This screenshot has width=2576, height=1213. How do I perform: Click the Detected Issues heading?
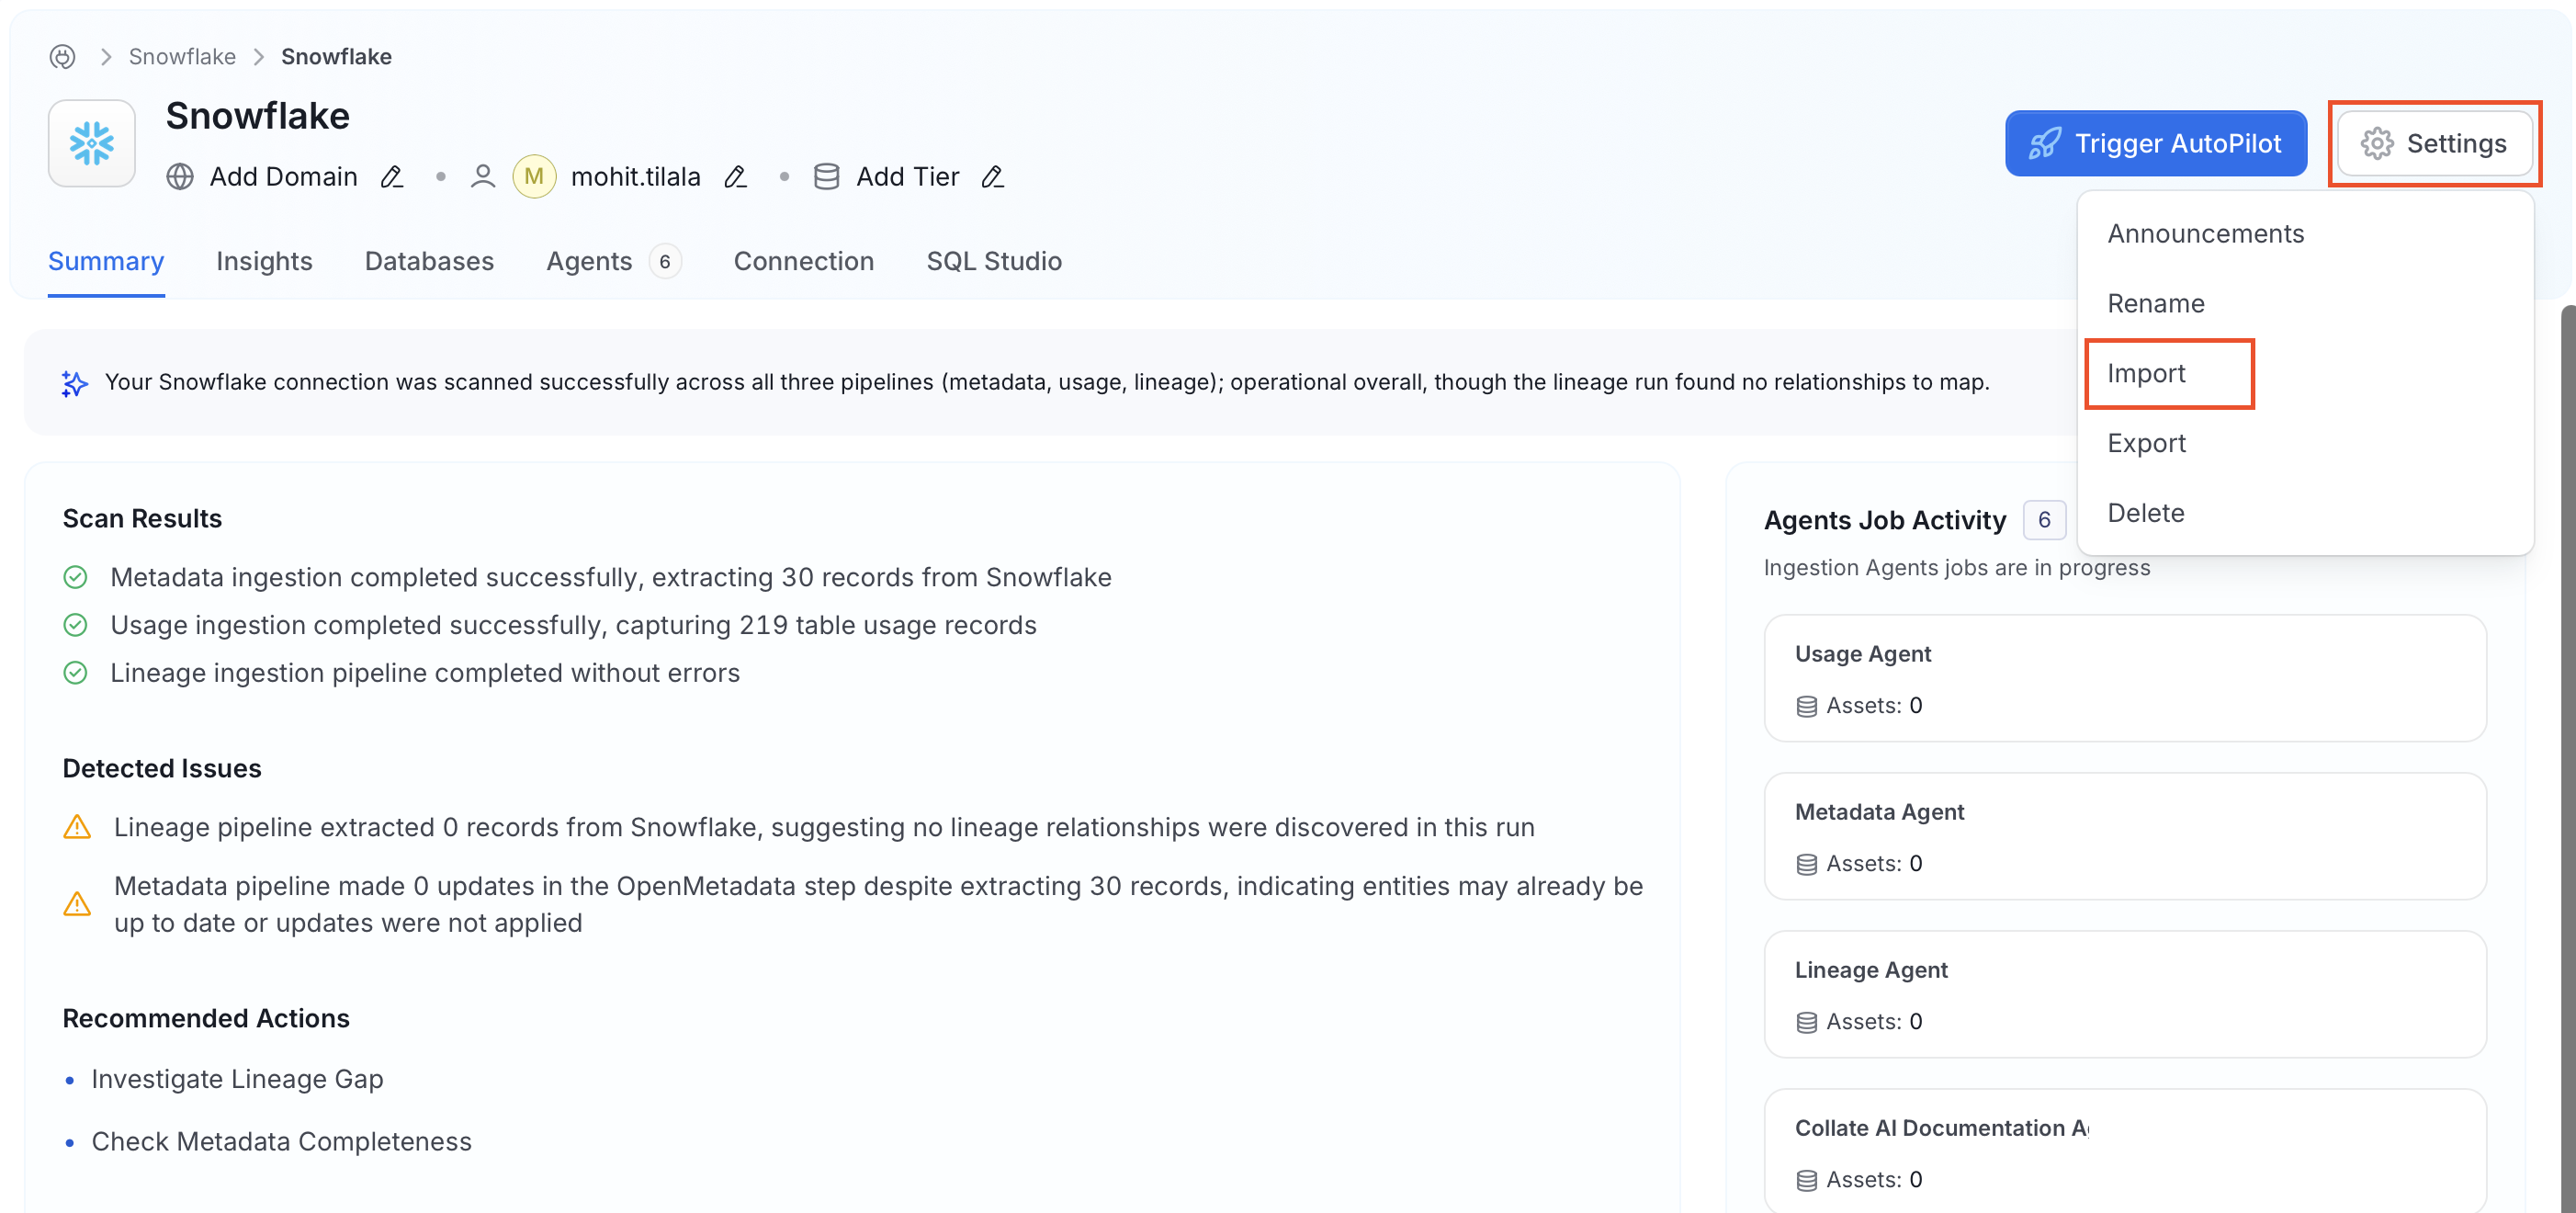(162, 768)
